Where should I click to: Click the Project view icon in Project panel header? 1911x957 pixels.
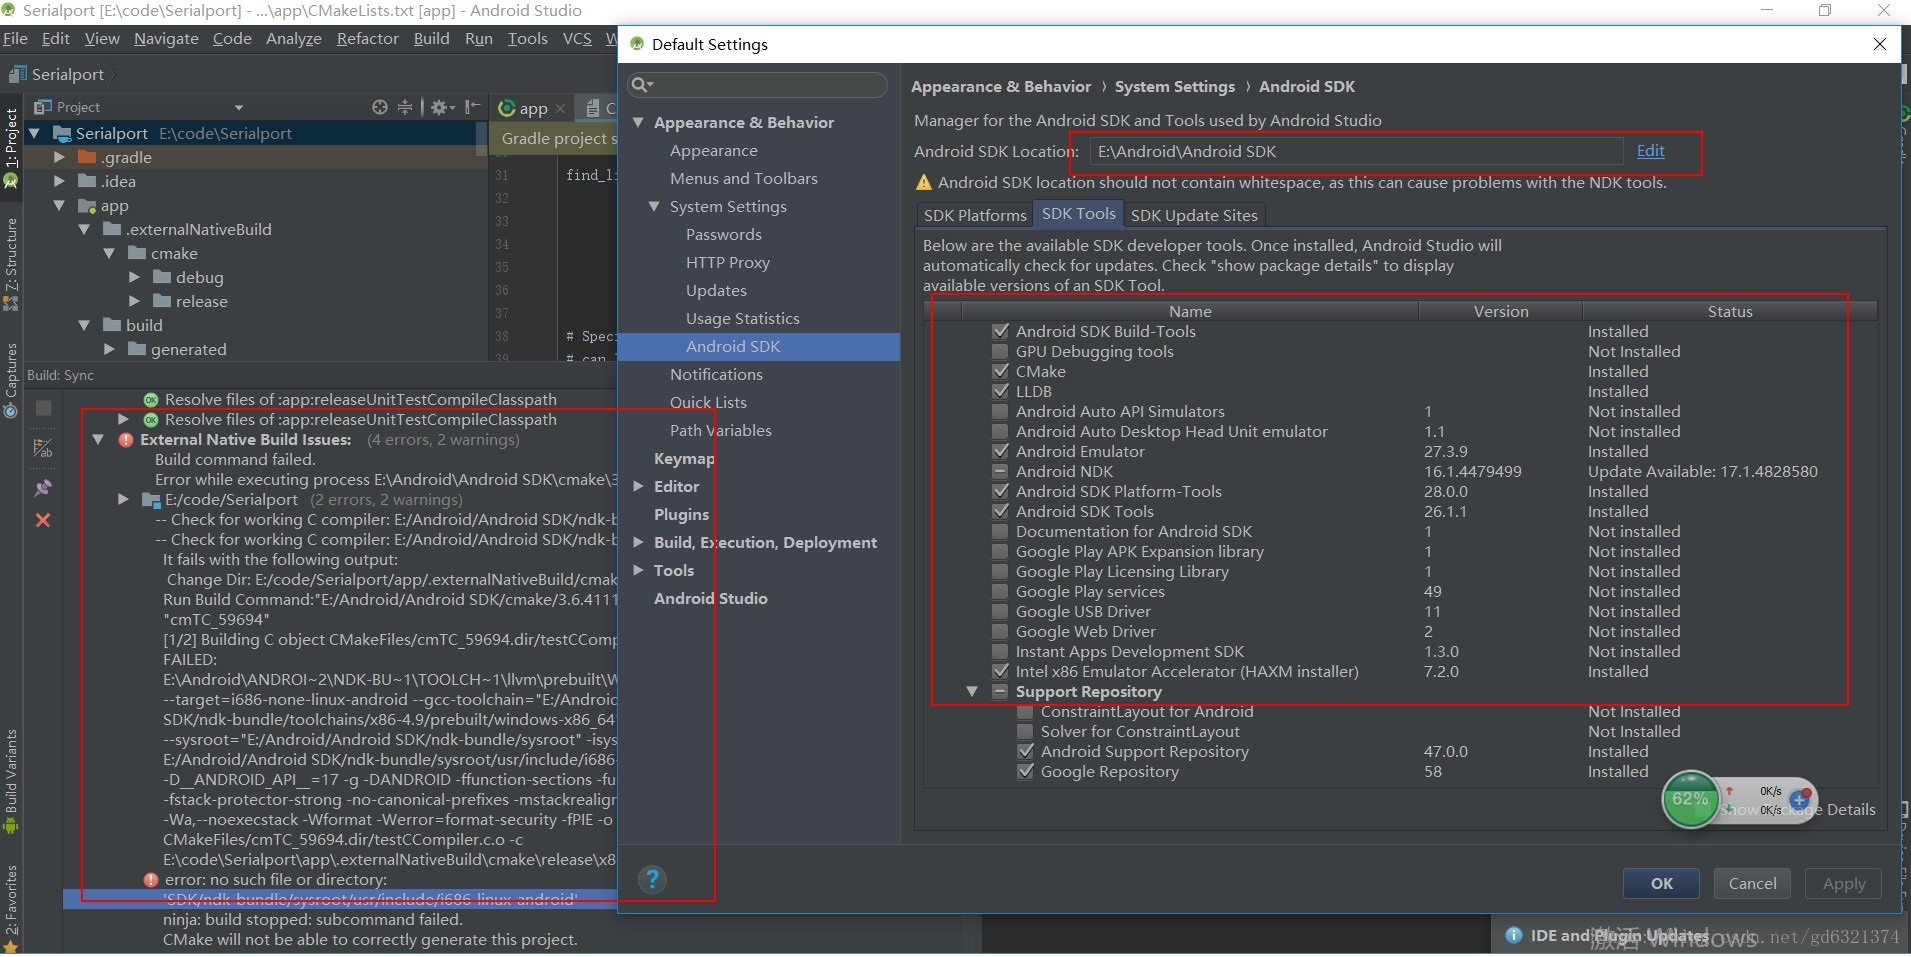[43, 107]
